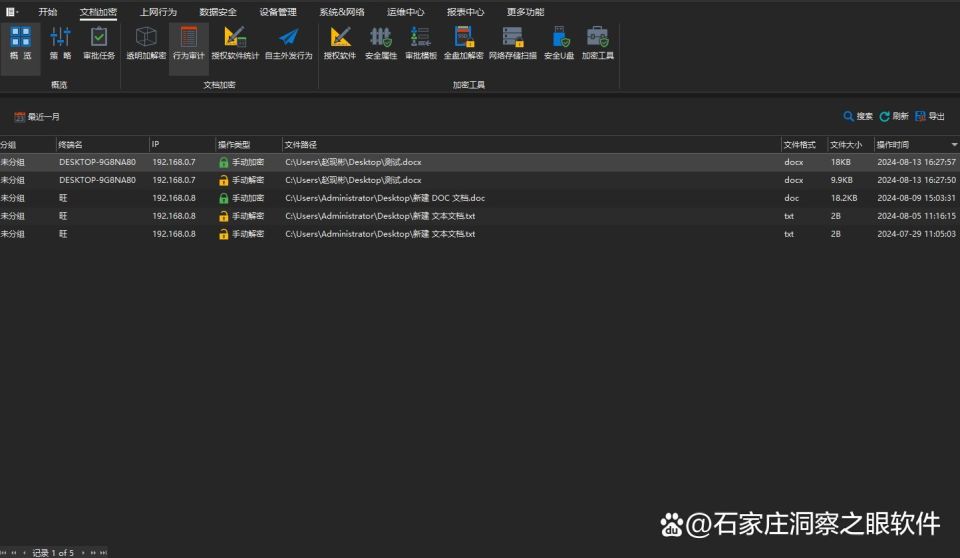The image size is (960, 558).
Task: Switch to the 设备管理 ribbon tab
Action: 278,12
